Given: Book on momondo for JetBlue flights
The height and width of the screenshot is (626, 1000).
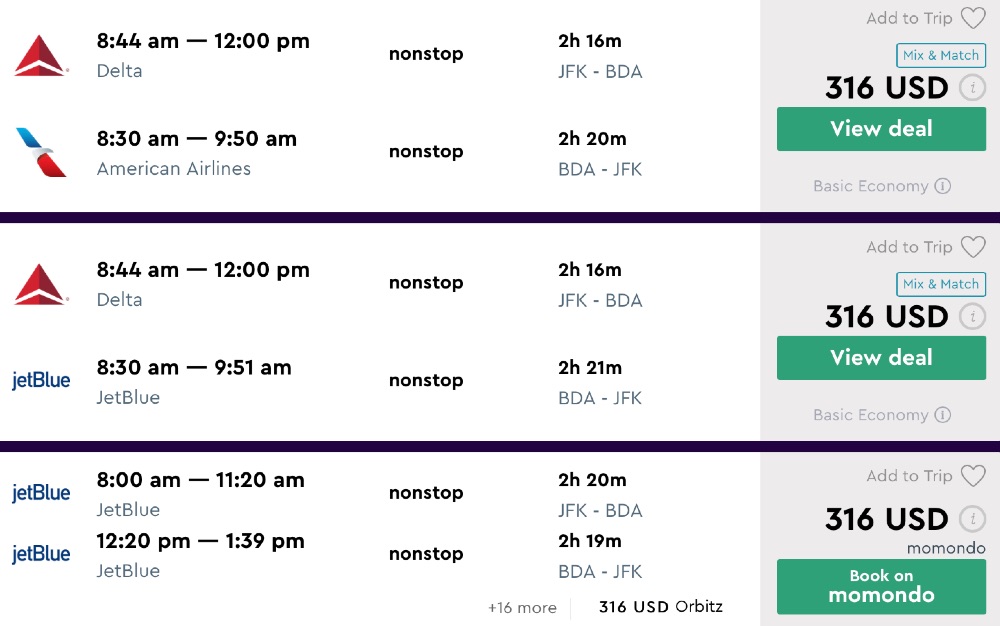Looking at the screenshot, I should point(881,586).
